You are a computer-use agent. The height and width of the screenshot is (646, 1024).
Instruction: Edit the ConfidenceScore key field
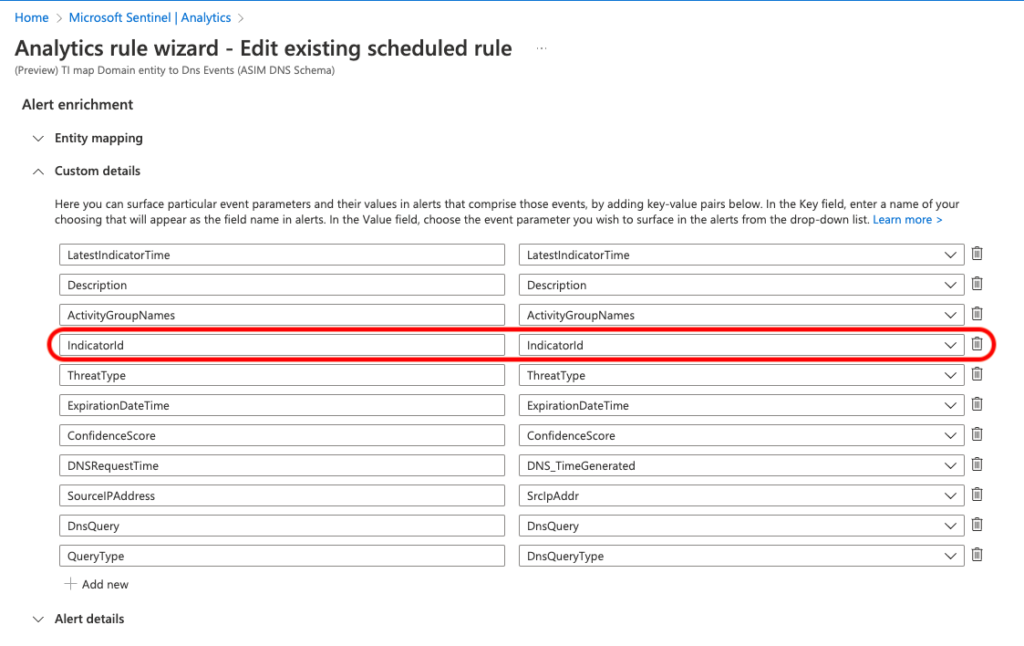281,435
